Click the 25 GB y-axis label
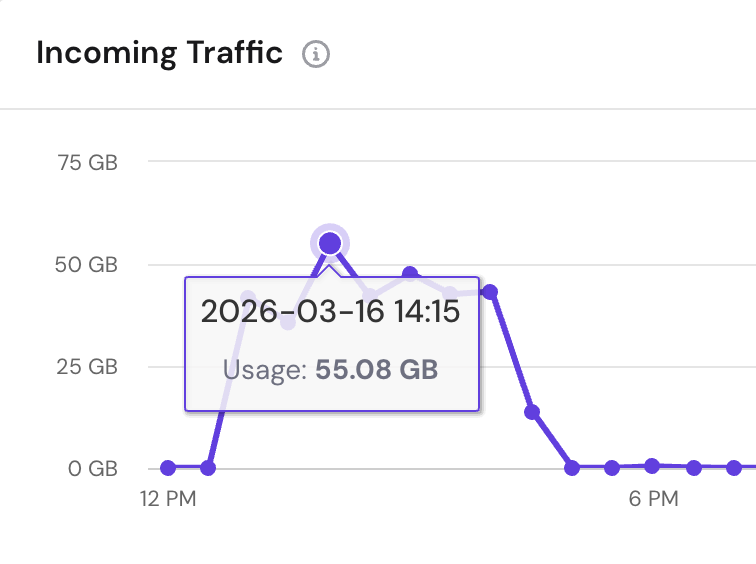 click(89, 366)
